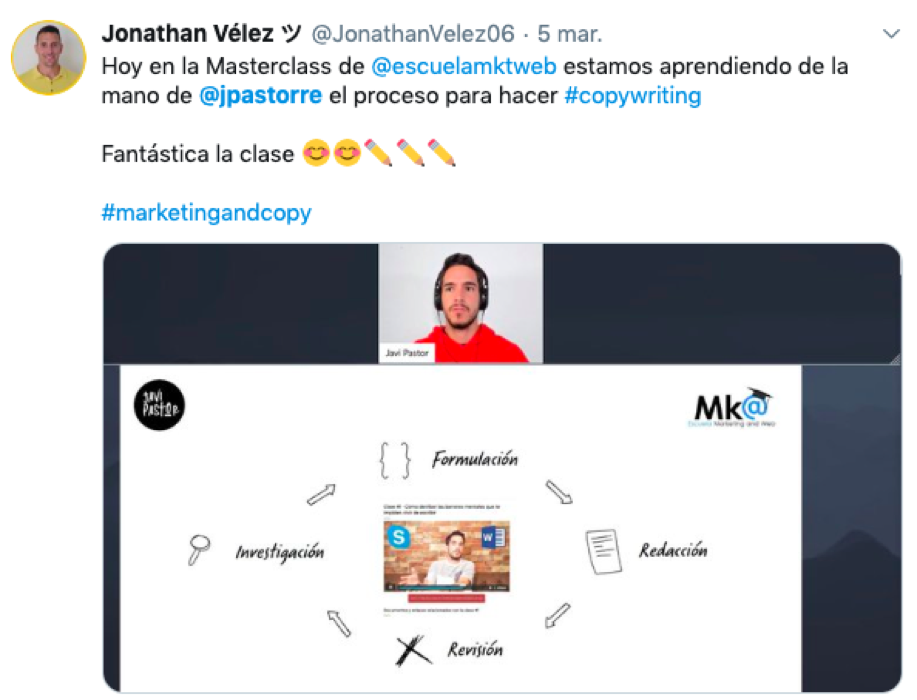
Task: Click the Word icon in center video
Action: pyautogui.click(x=492, y=537)
